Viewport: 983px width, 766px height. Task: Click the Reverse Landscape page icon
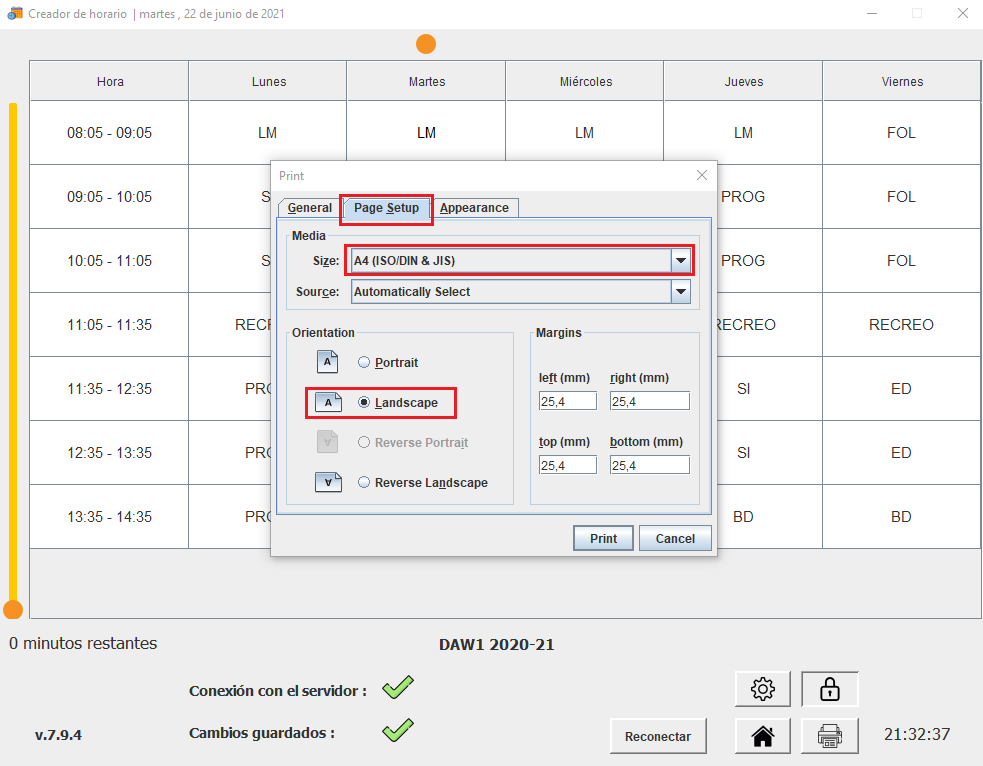click(328, 482)
